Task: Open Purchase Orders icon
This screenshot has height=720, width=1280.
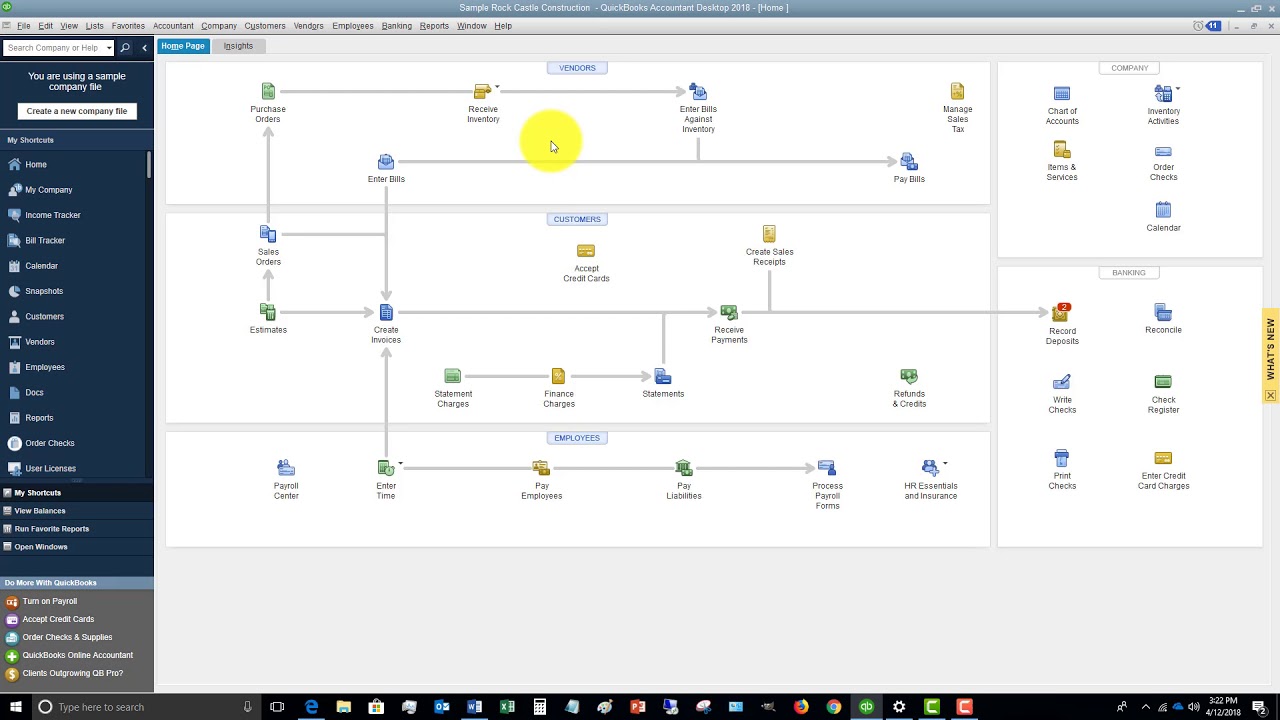Action: point(268,91)
